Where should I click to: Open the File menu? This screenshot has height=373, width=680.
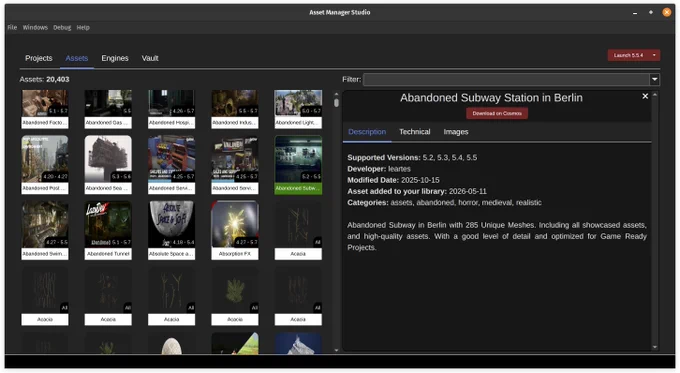point(12,27)
